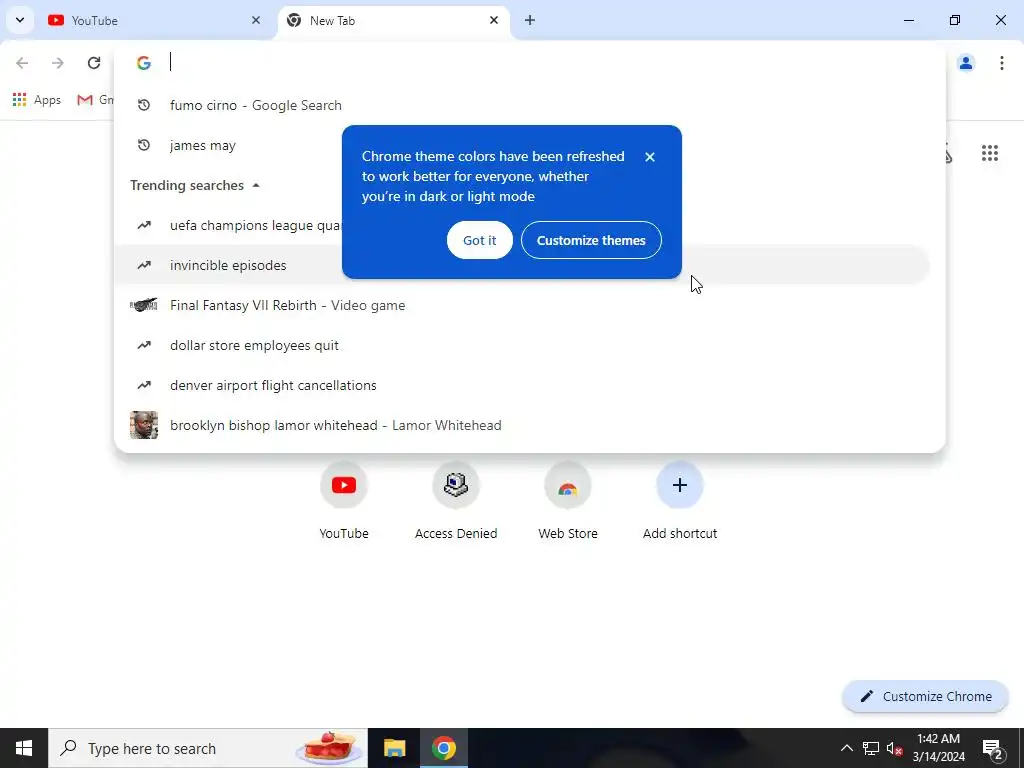Click the browser back arrow
The height and width of the screenshot is (768, 1024).
(22, 63)
